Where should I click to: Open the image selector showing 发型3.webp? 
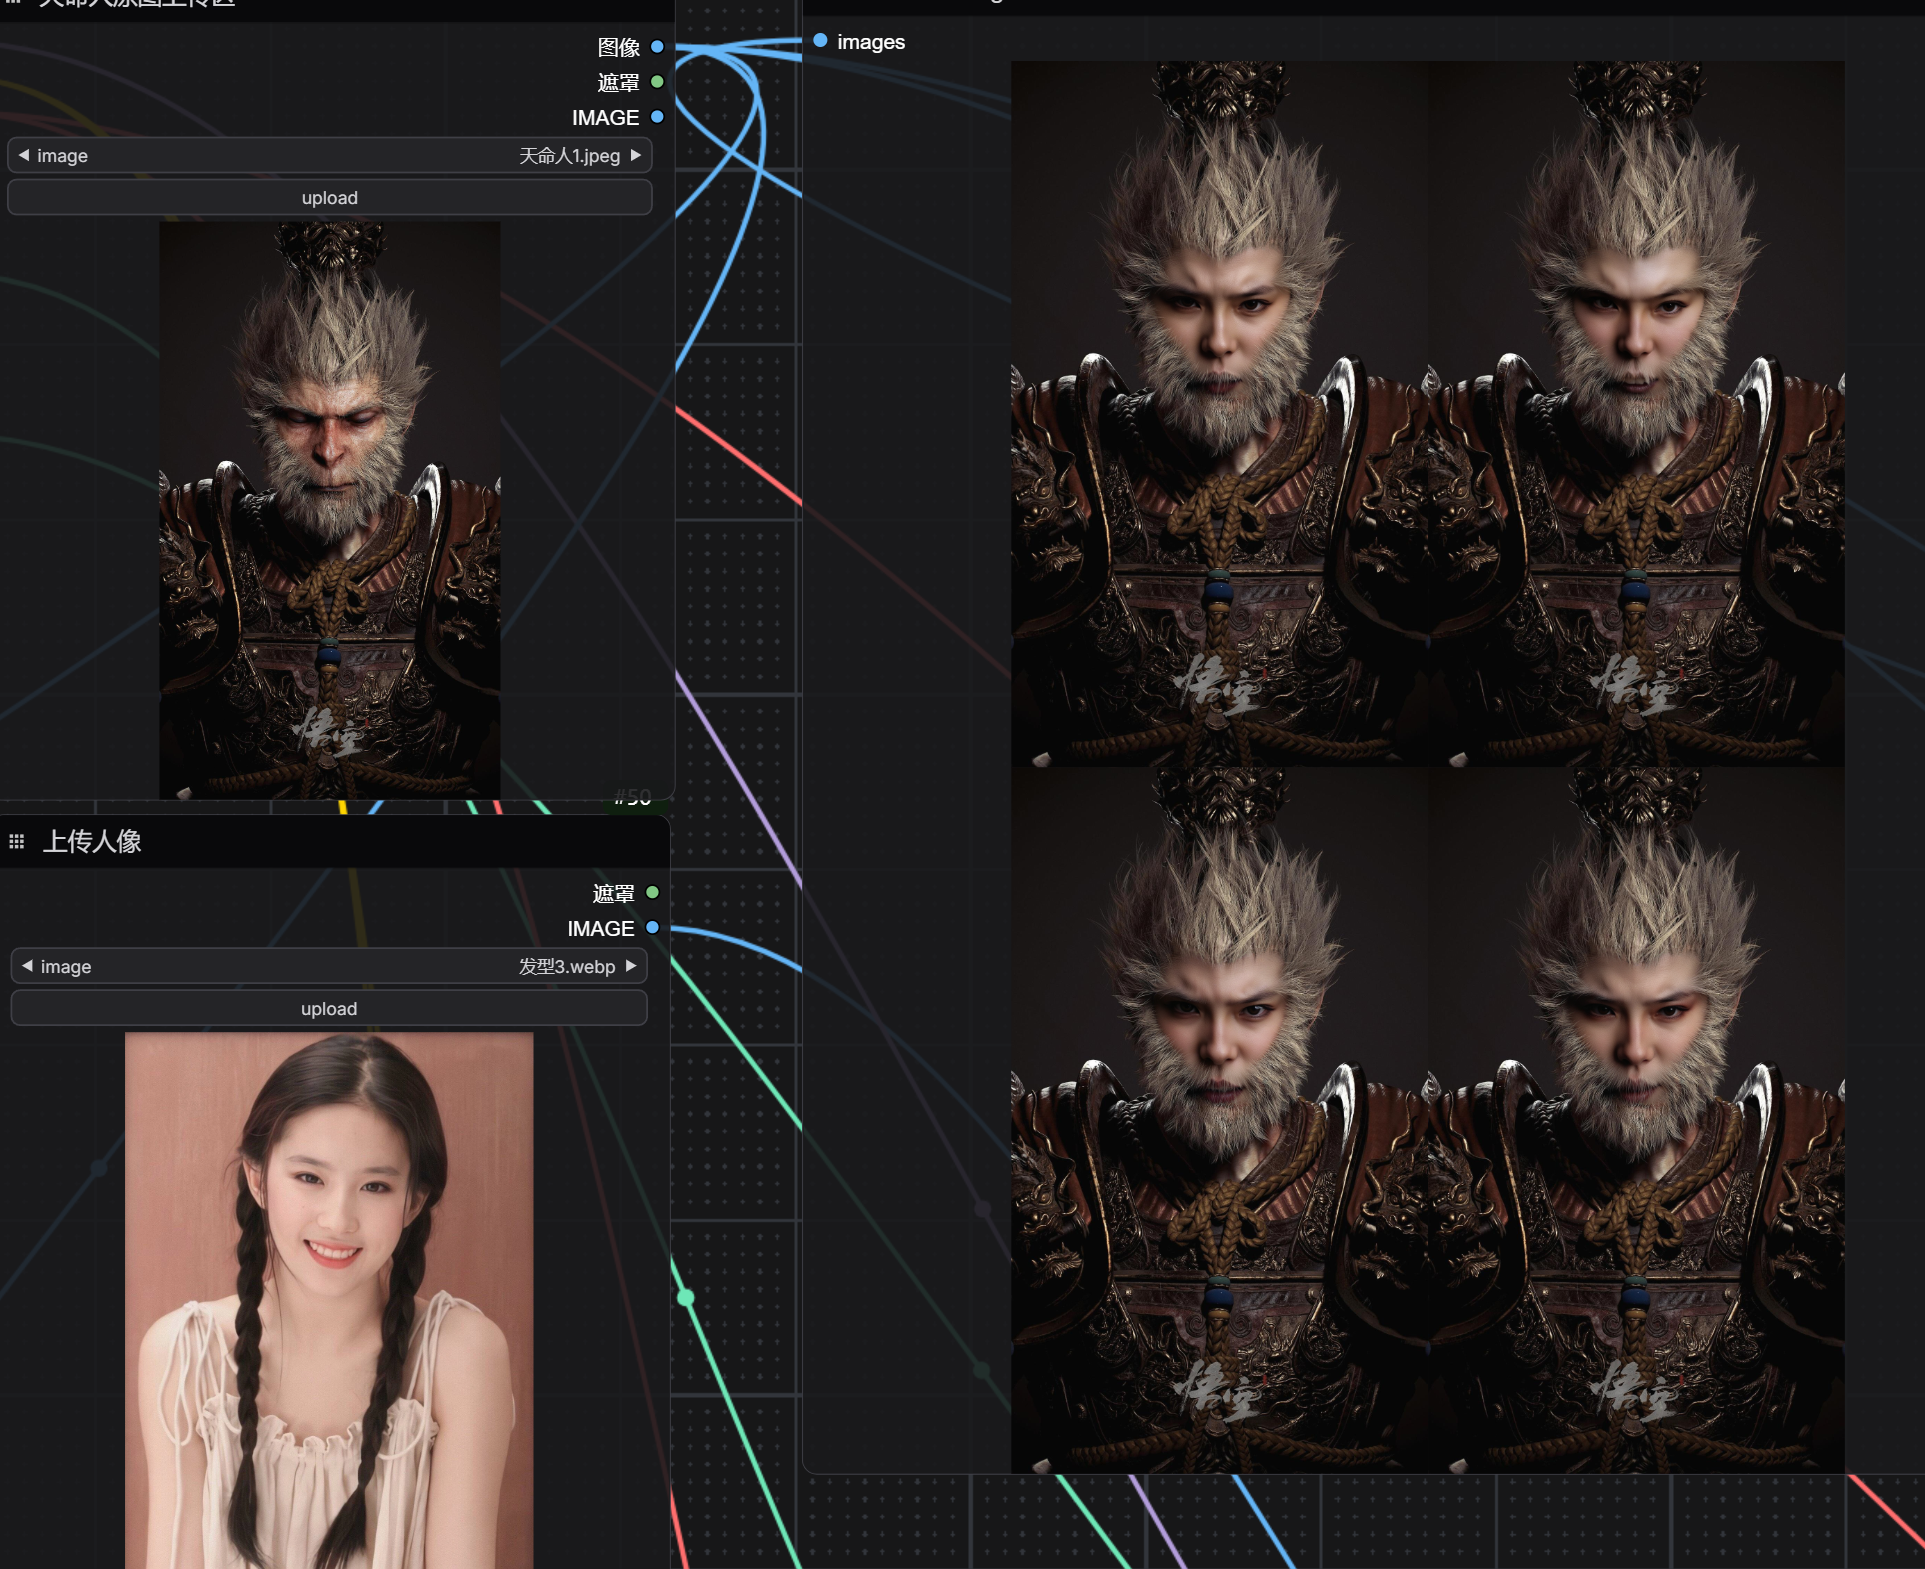[329, 966]
